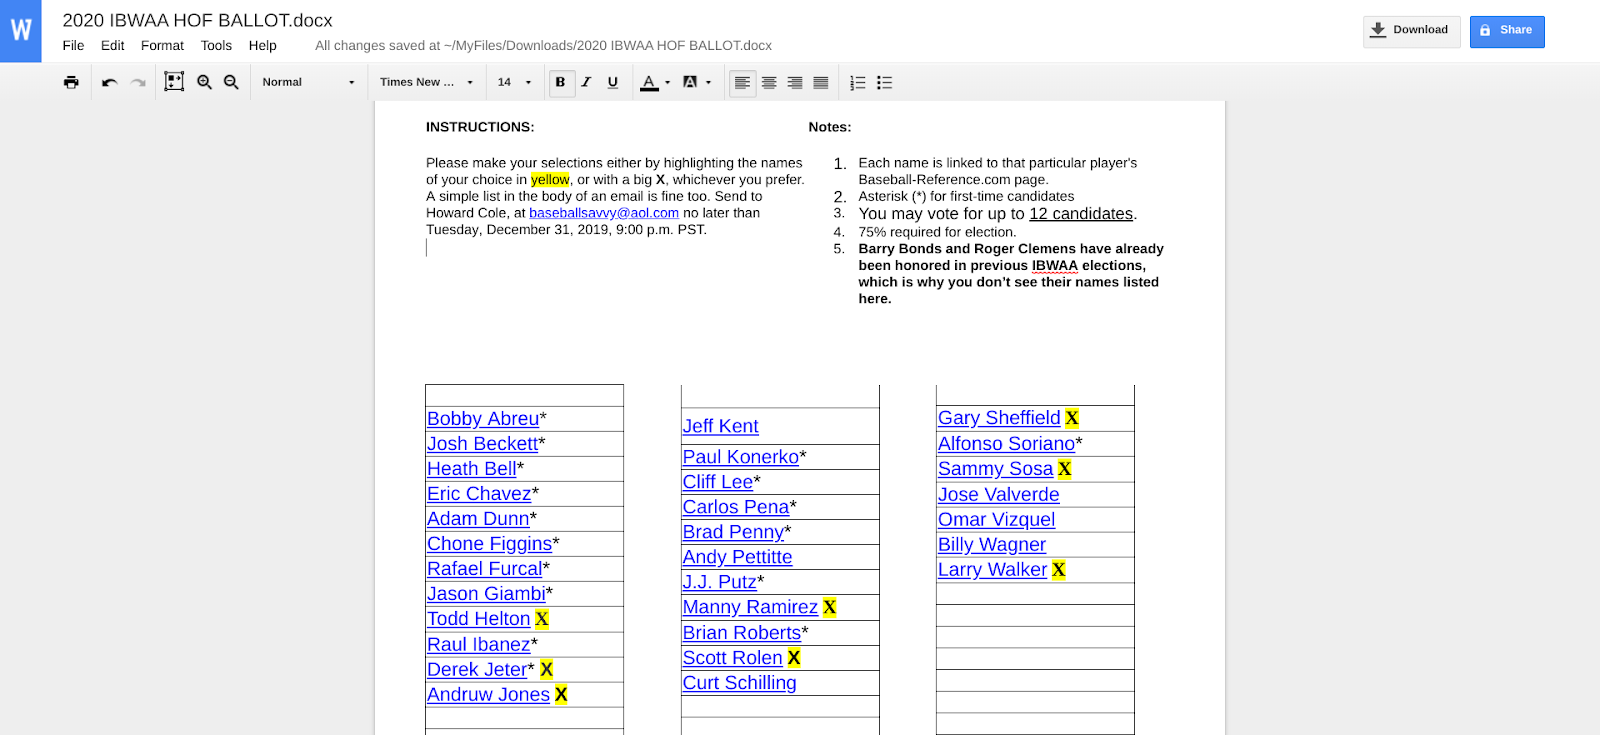Click the underlined '12 candidates' text

pos(1081,214)
